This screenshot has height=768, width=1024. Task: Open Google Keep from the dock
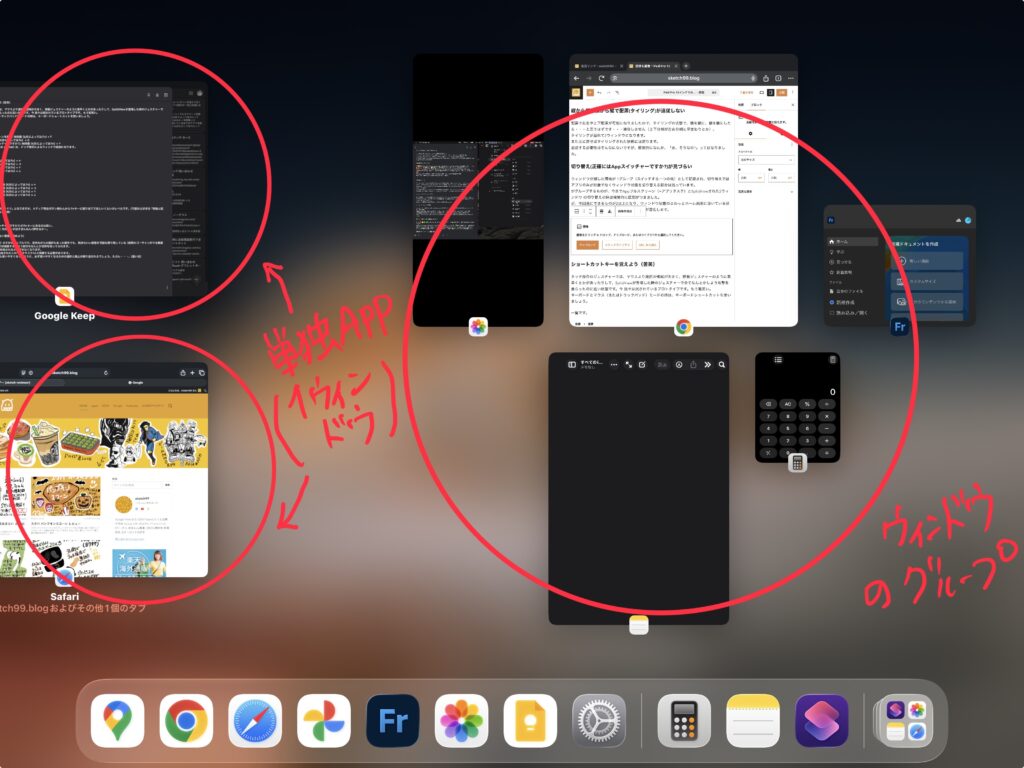pyautogui.click(x=530, y=721)
